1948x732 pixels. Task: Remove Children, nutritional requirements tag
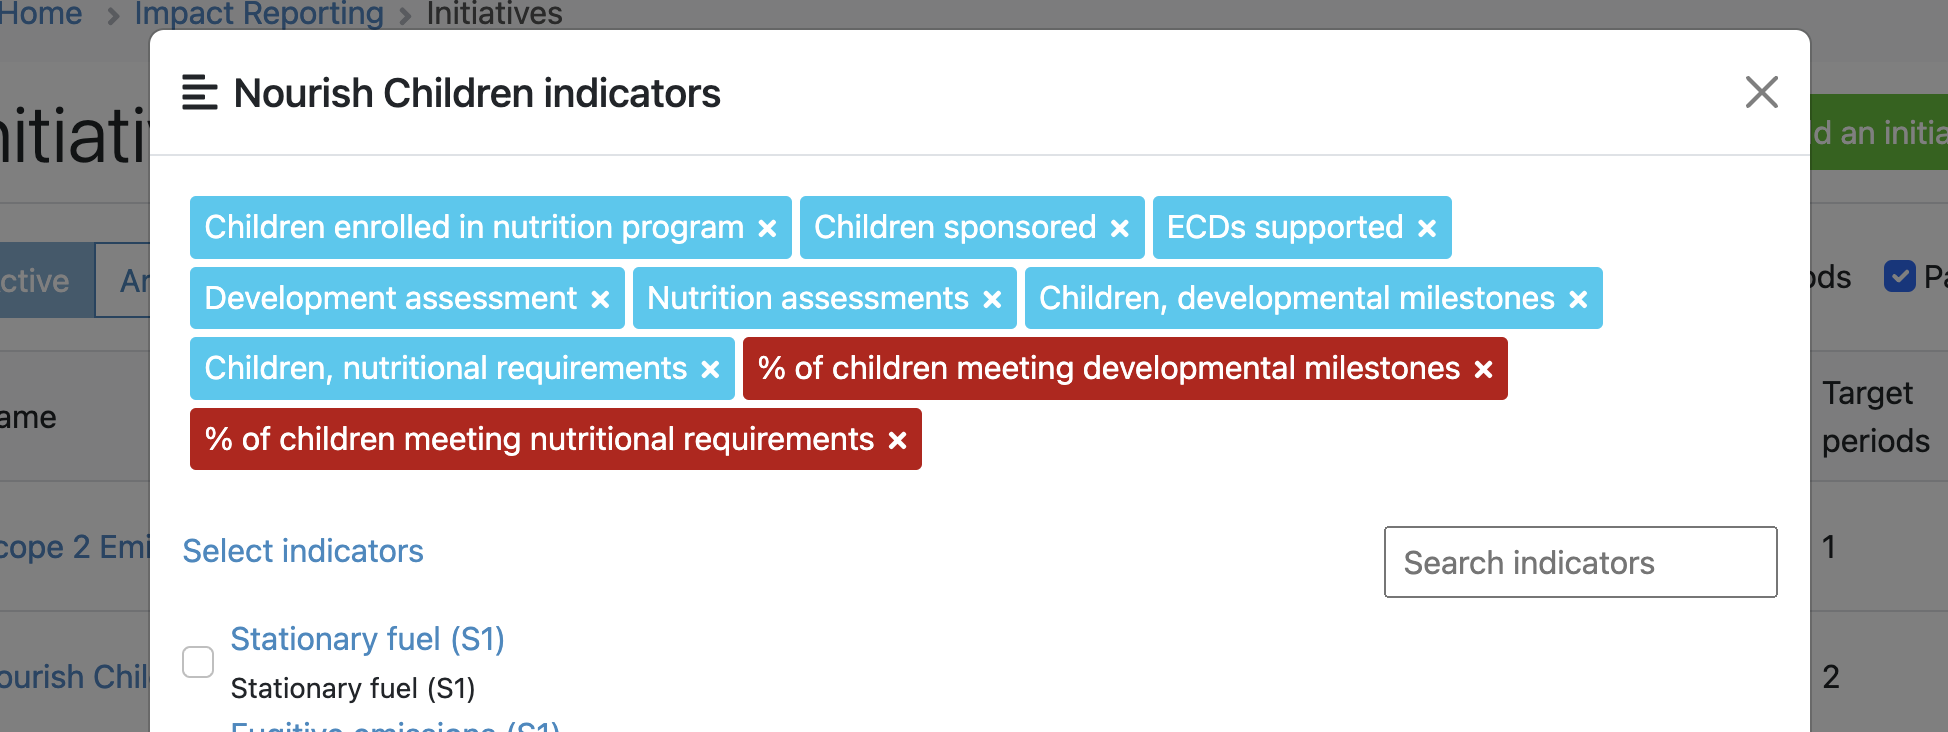[x=710, y=370]
